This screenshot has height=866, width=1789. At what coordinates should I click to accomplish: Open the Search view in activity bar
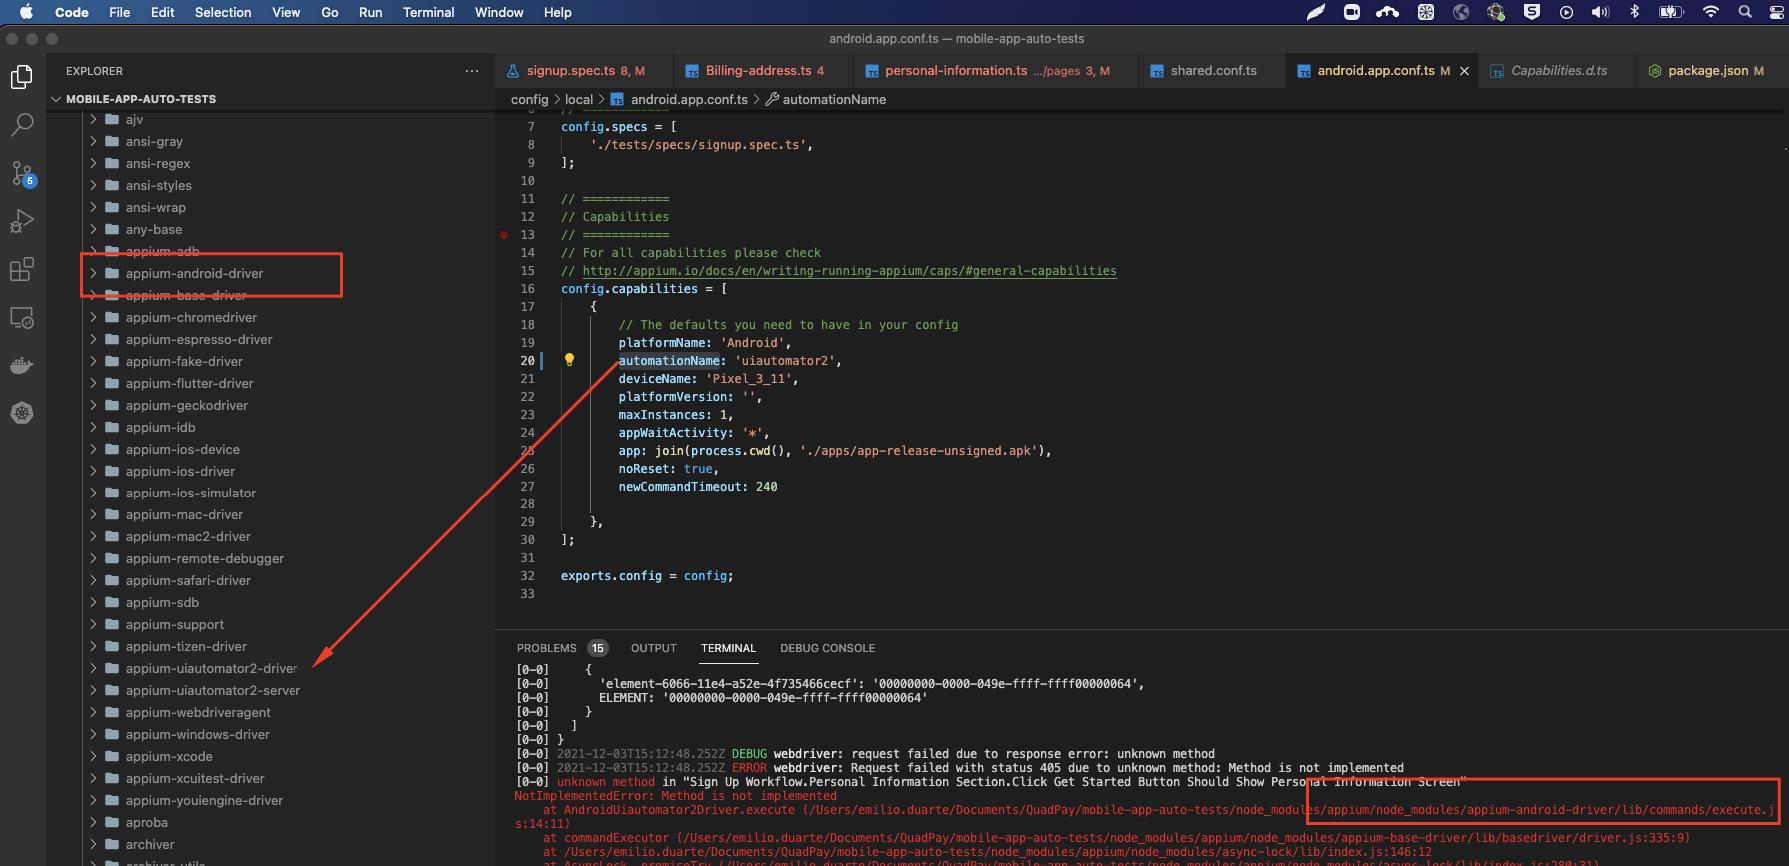pyautogui.click(x=22, y=125)
